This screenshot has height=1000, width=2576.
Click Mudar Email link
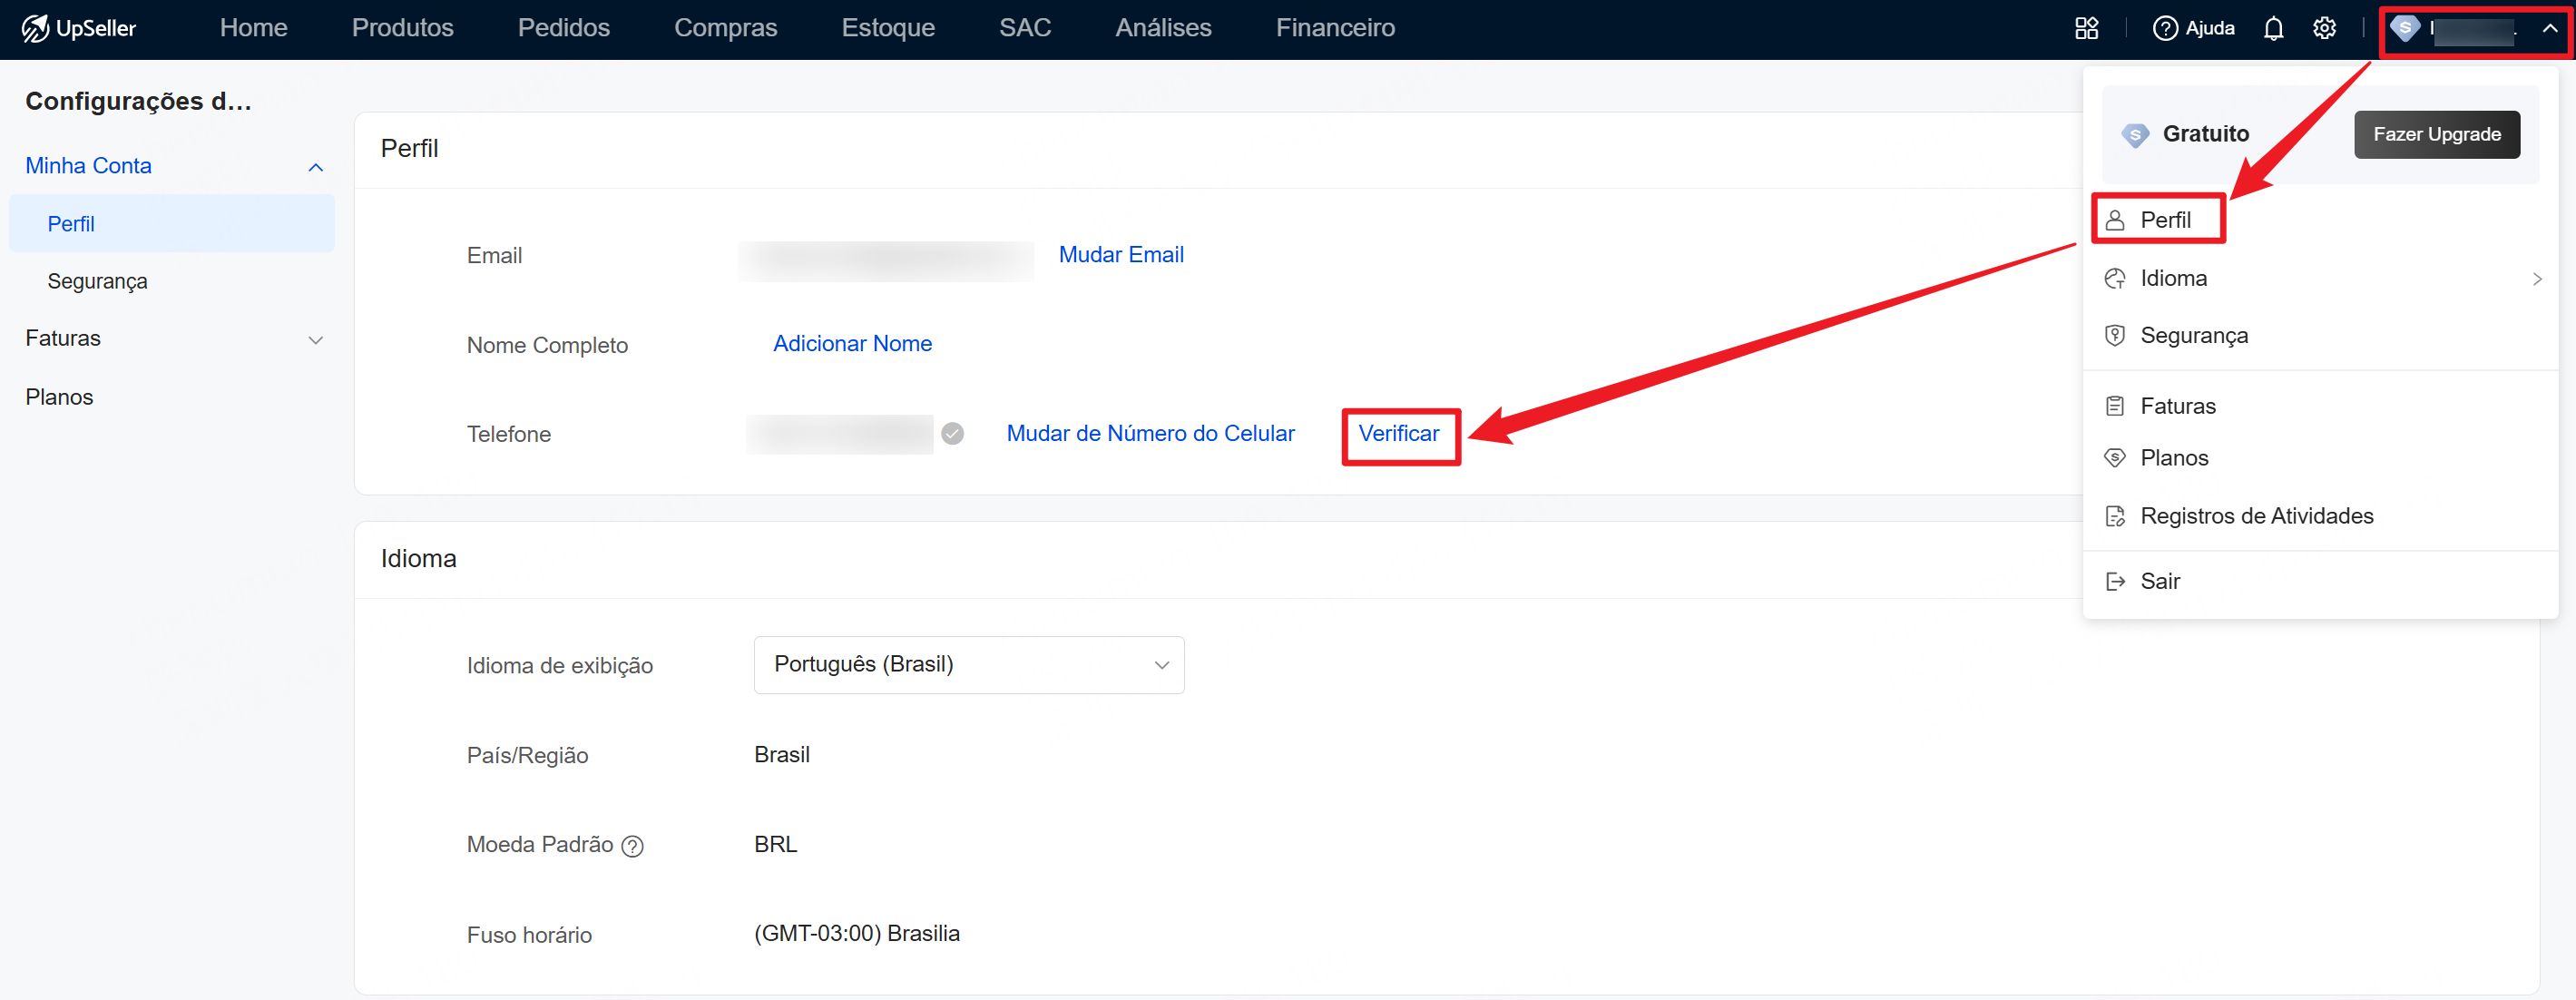pos(1120,254)
